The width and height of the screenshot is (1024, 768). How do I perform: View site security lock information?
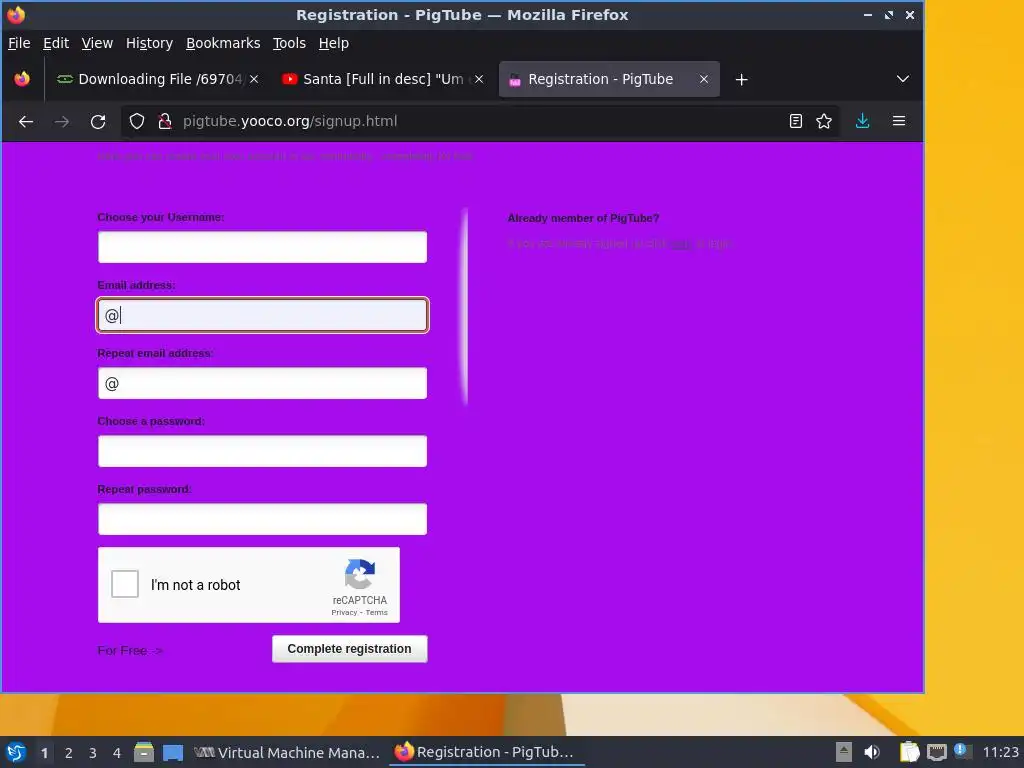coord(165,121)
